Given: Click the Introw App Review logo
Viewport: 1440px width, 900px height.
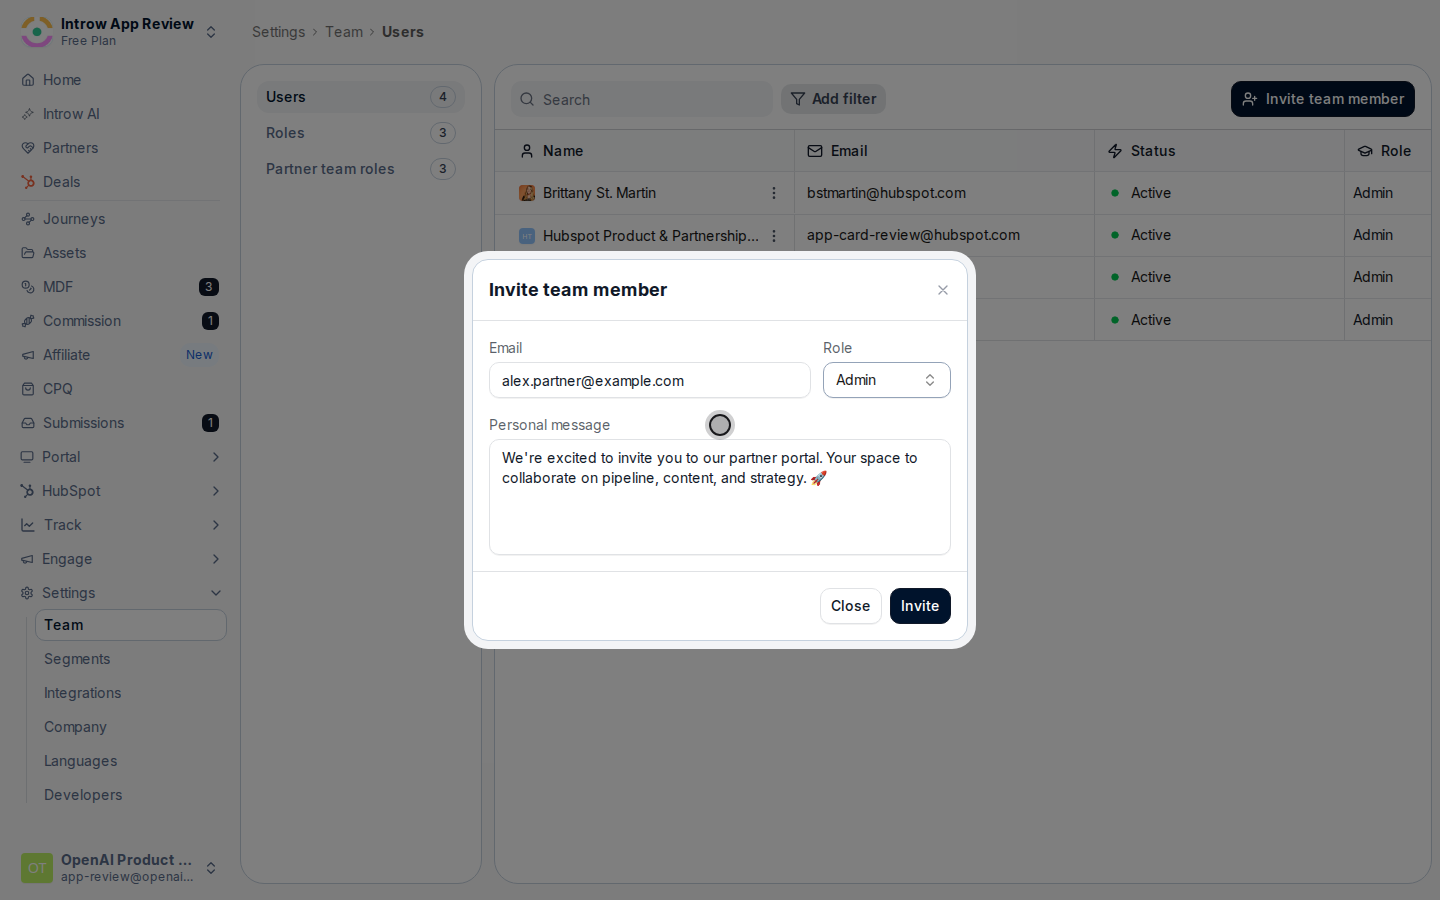Looking at the screenshot, I should click(37, 32).
